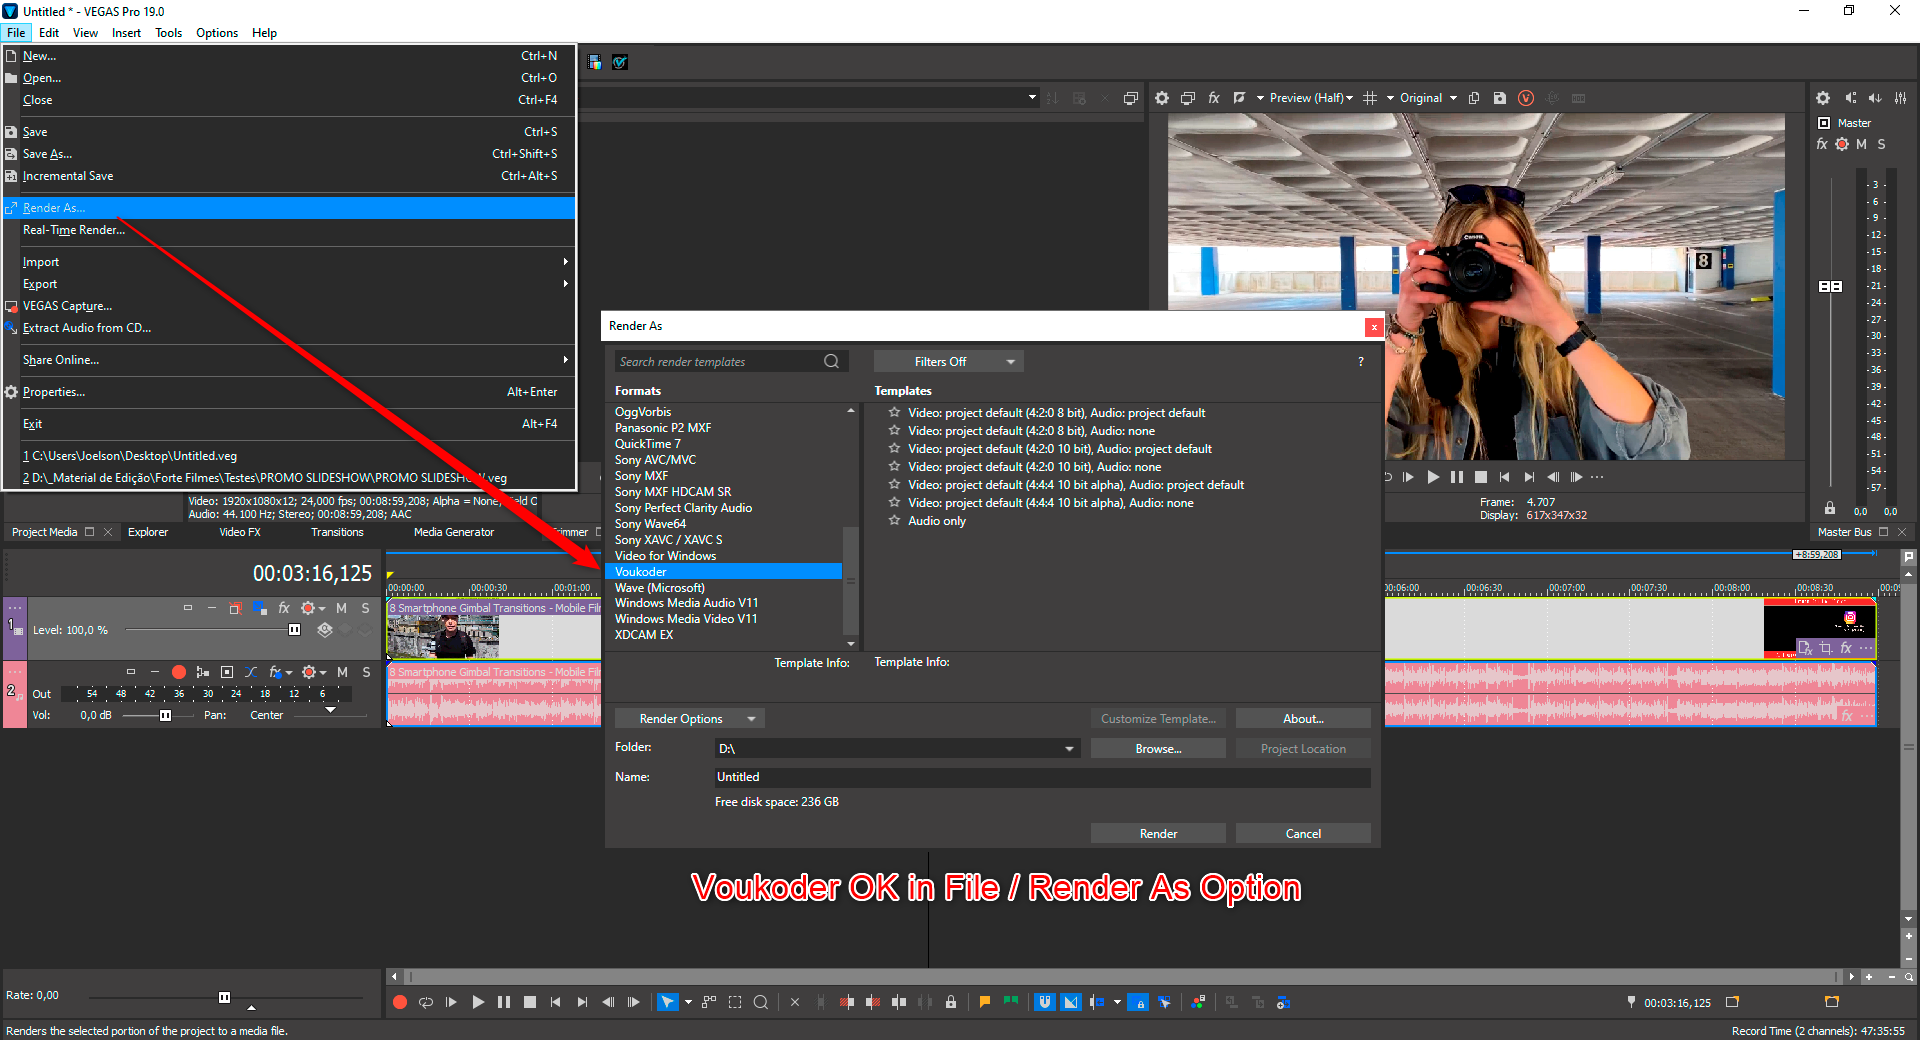Image resolution: width=1920 pixels, height=1040 pixels.
Task: Open Track FX on video track 1
Action: click(x=284, y=608)
